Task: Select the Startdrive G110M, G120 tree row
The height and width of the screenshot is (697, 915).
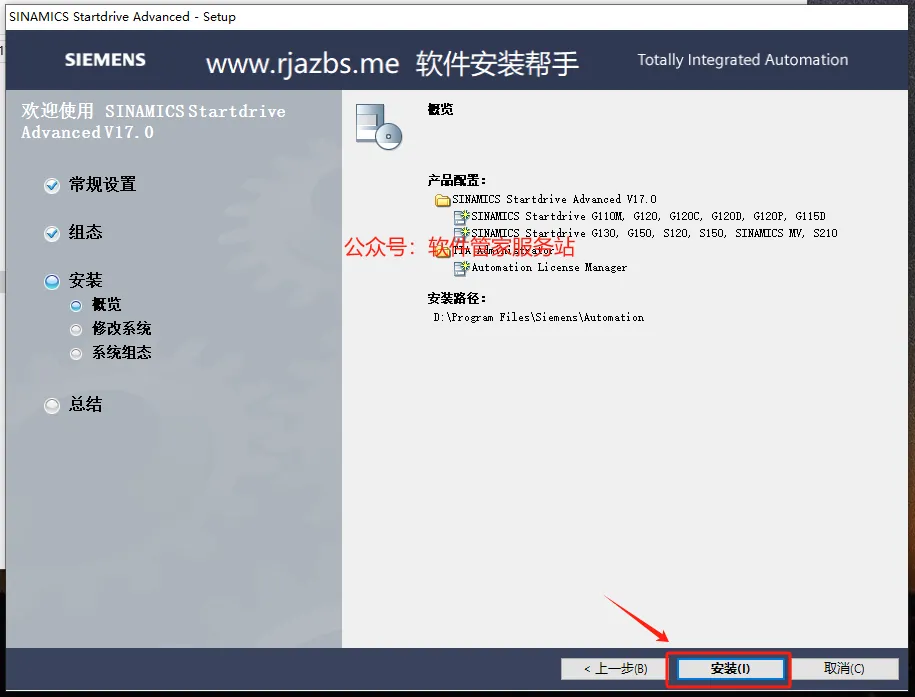Action: (x=648, y=217)
